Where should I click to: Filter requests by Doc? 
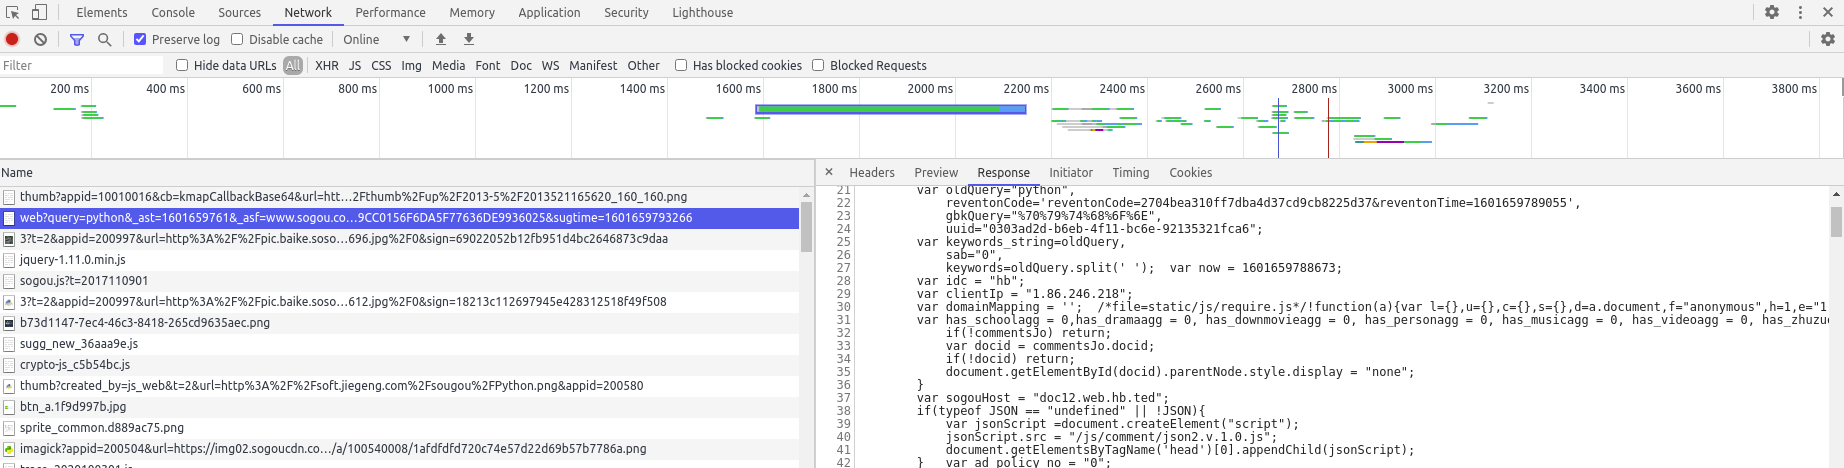(521, 65)
